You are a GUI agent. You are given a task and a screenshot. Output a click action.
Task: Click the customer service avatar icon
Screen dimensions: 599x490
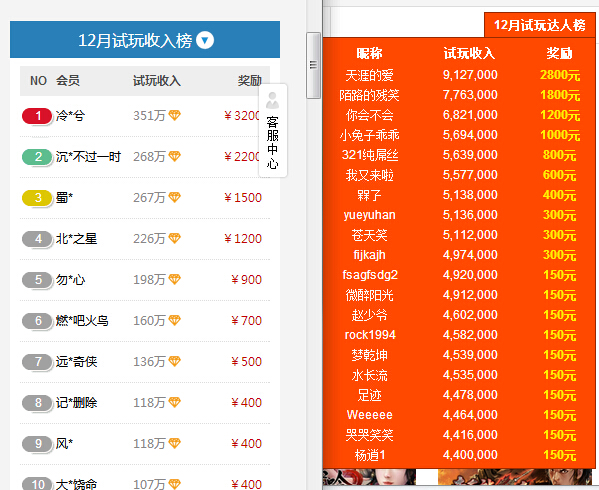click(x=273, y=100)
